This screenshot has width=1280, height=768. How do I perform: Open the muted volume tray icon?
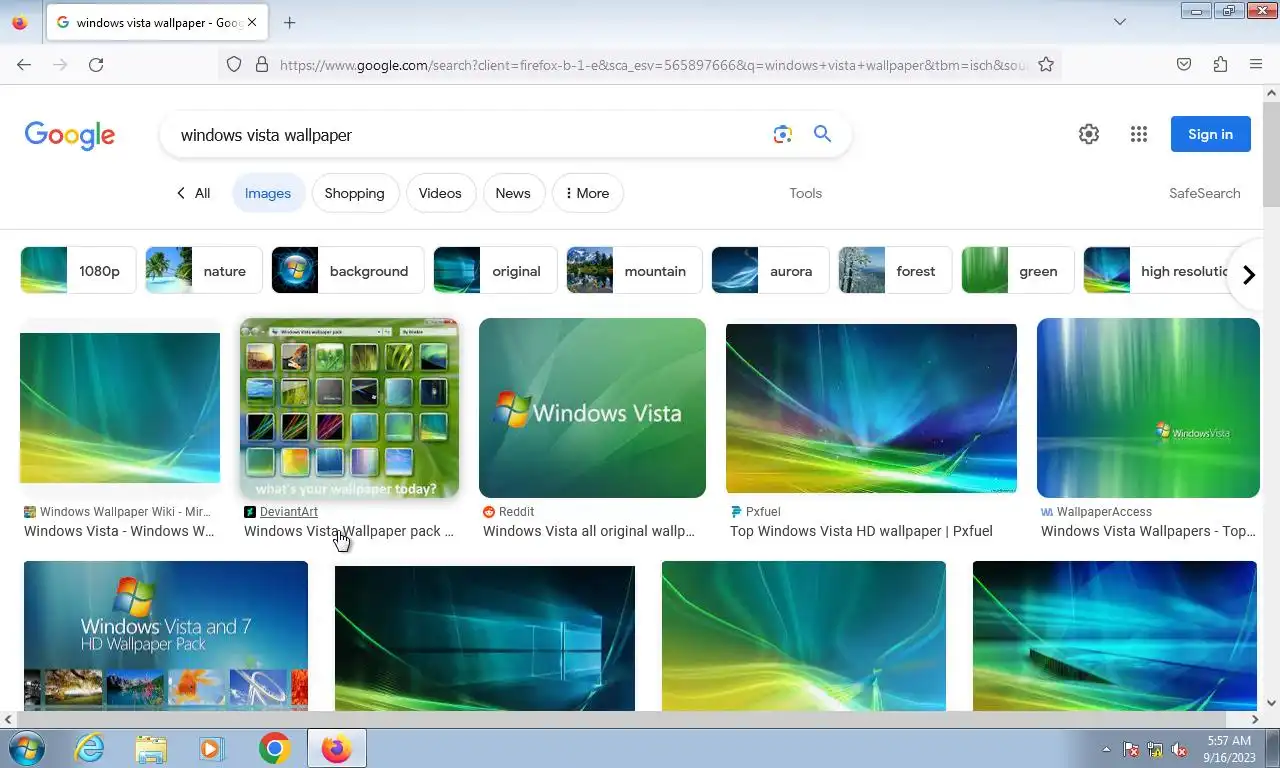(x=1179, y=749)
